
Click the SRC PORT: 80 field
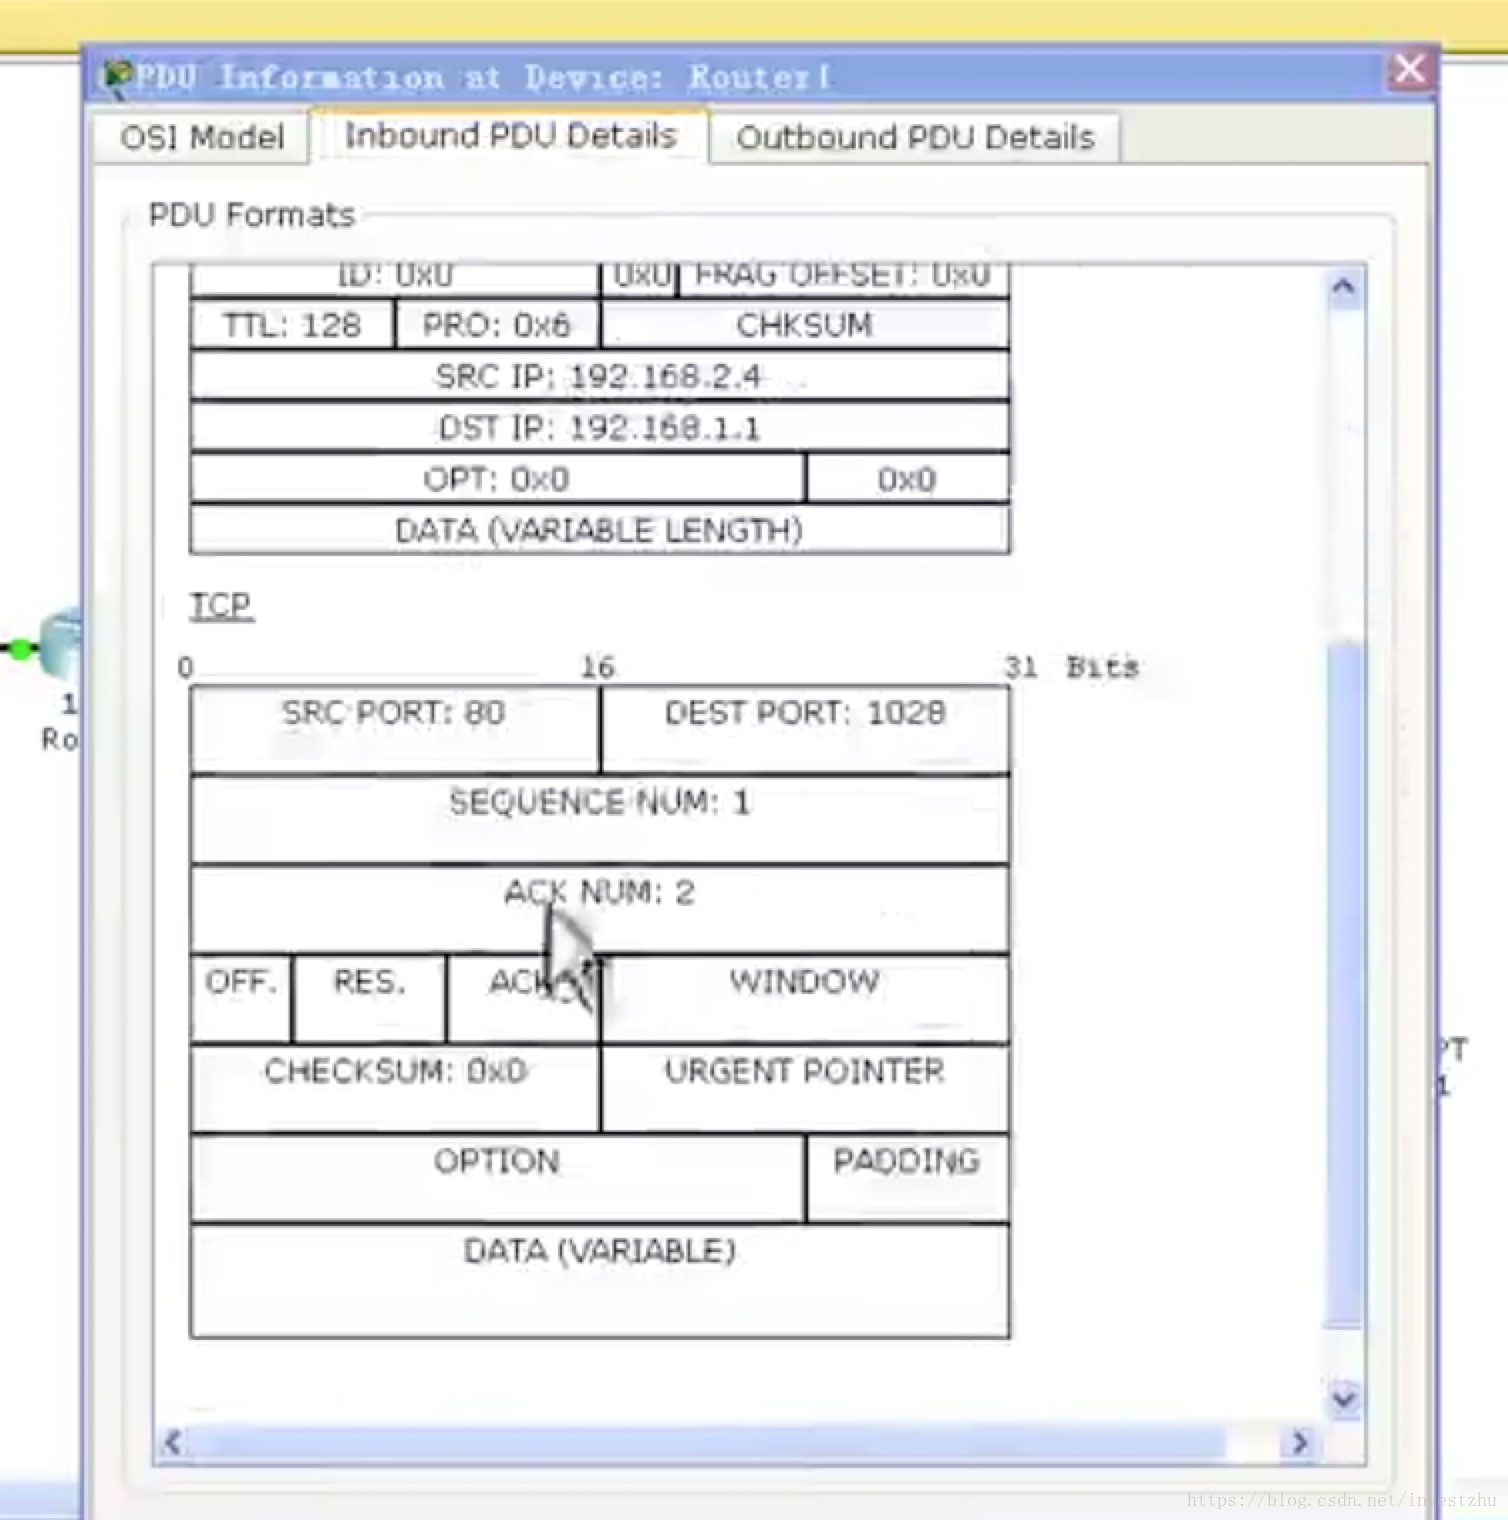tap(394, 730)
